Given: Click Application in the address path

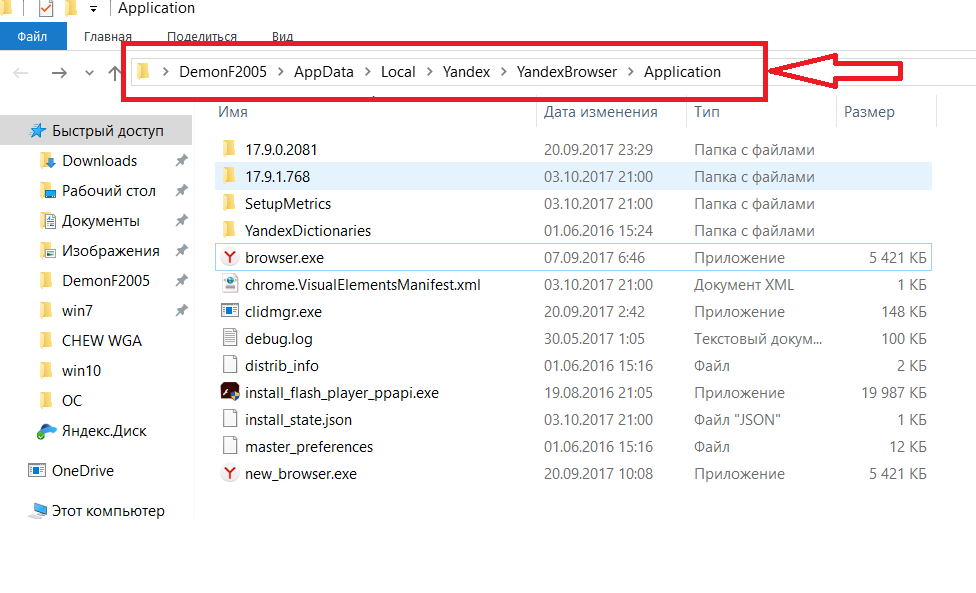Looking at the screenshot, I should coord(682,72).
